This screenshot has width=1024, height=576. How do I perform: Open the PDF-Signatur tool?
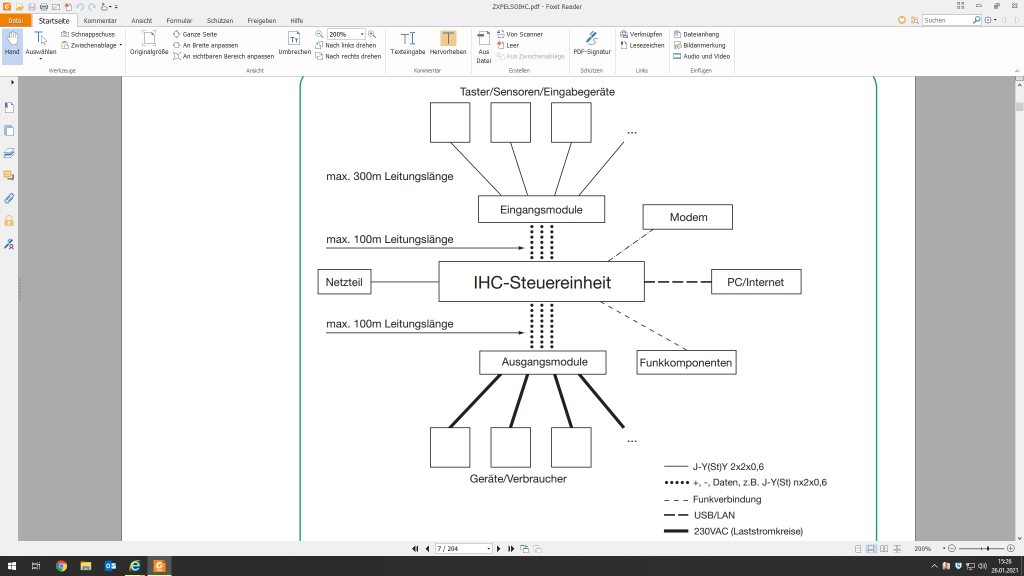click(591, 43)
